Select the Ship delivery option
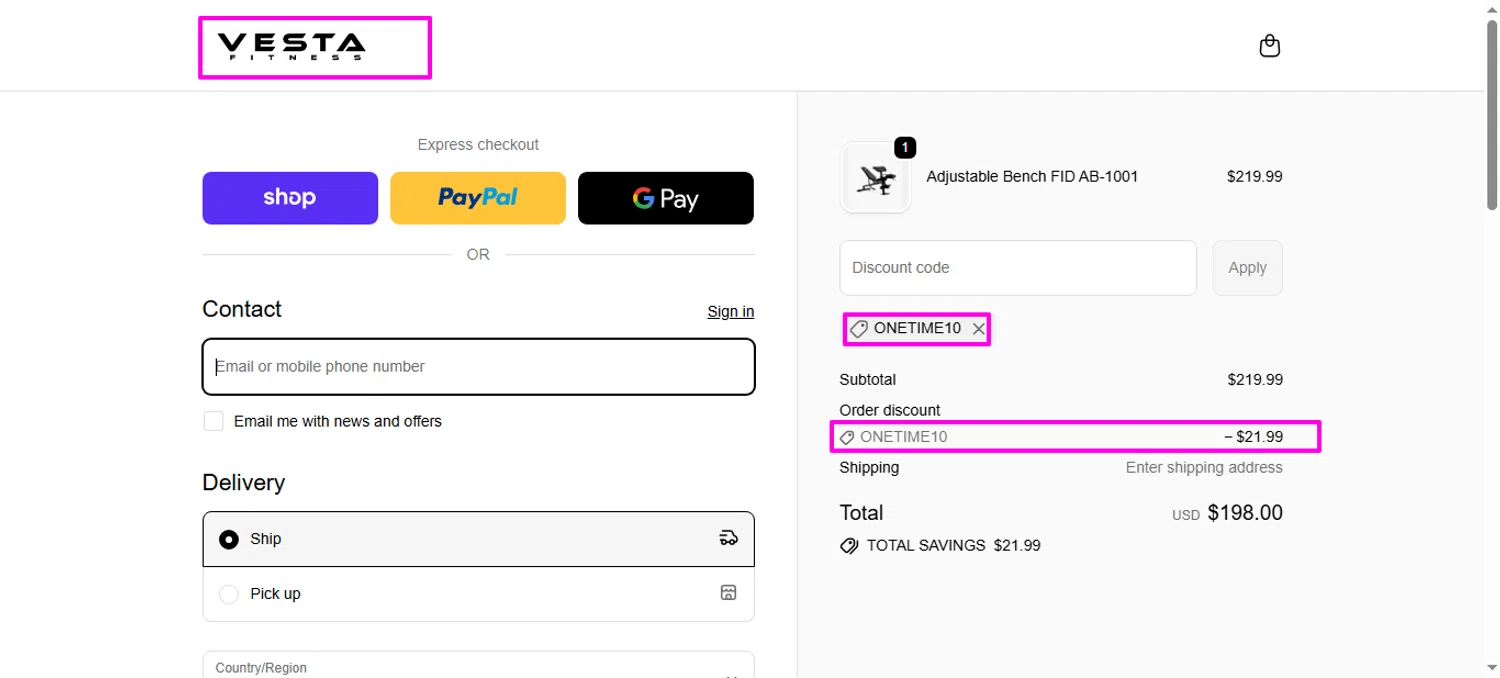Screen dimensions: 1500x678 coord(478,539)
